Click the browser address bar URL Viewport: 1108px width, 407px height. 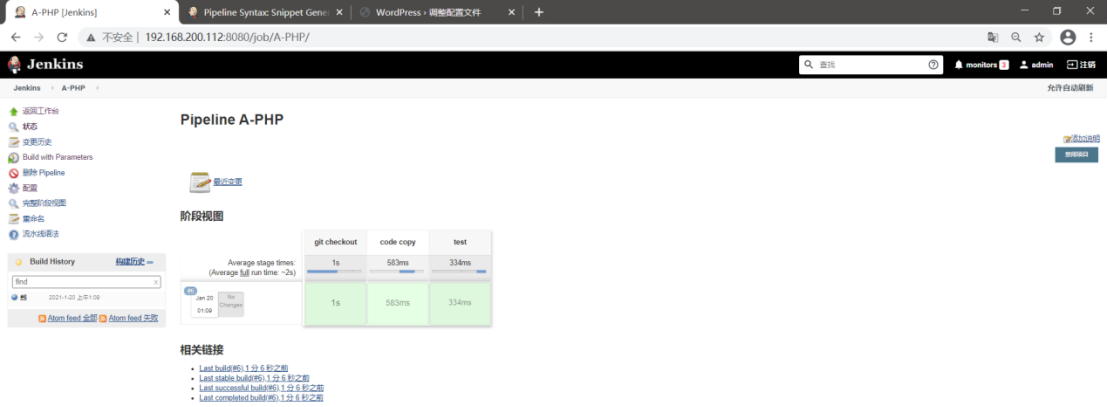(227, 37)
